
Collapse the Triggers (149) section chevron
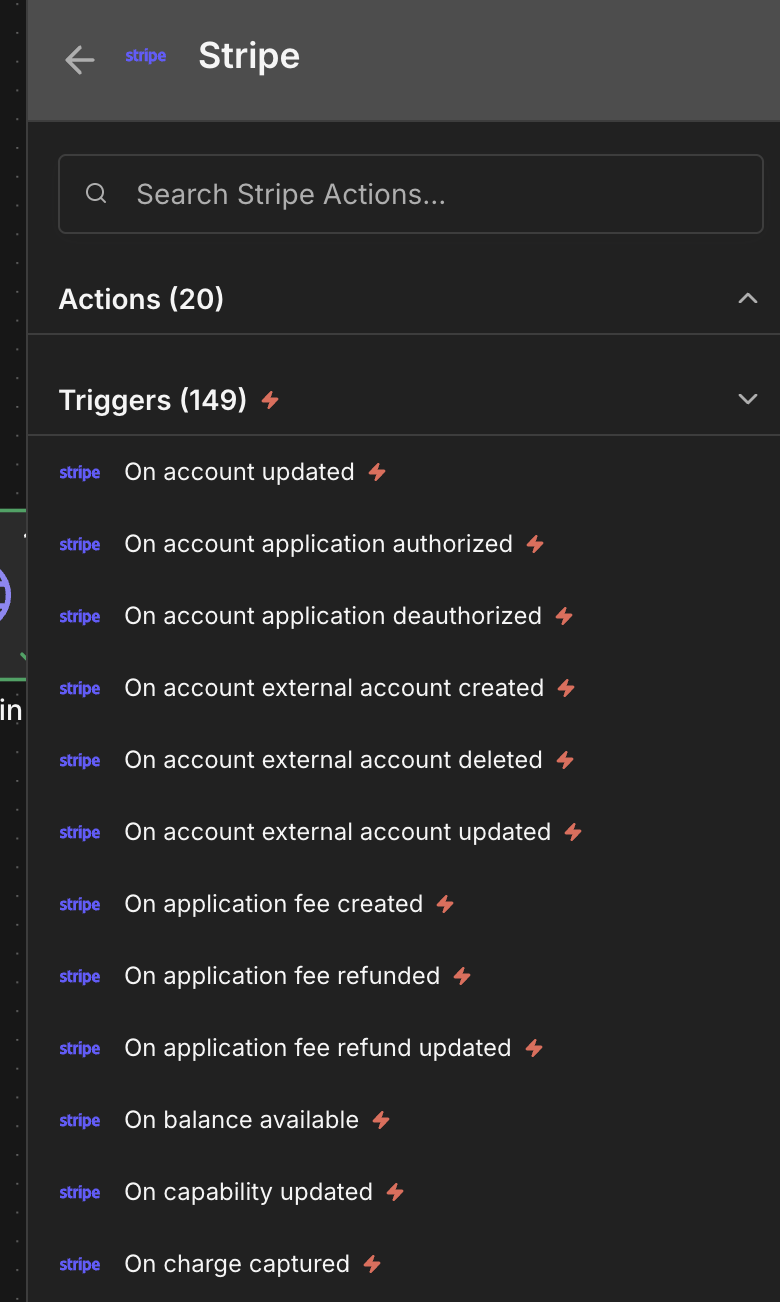747,399
